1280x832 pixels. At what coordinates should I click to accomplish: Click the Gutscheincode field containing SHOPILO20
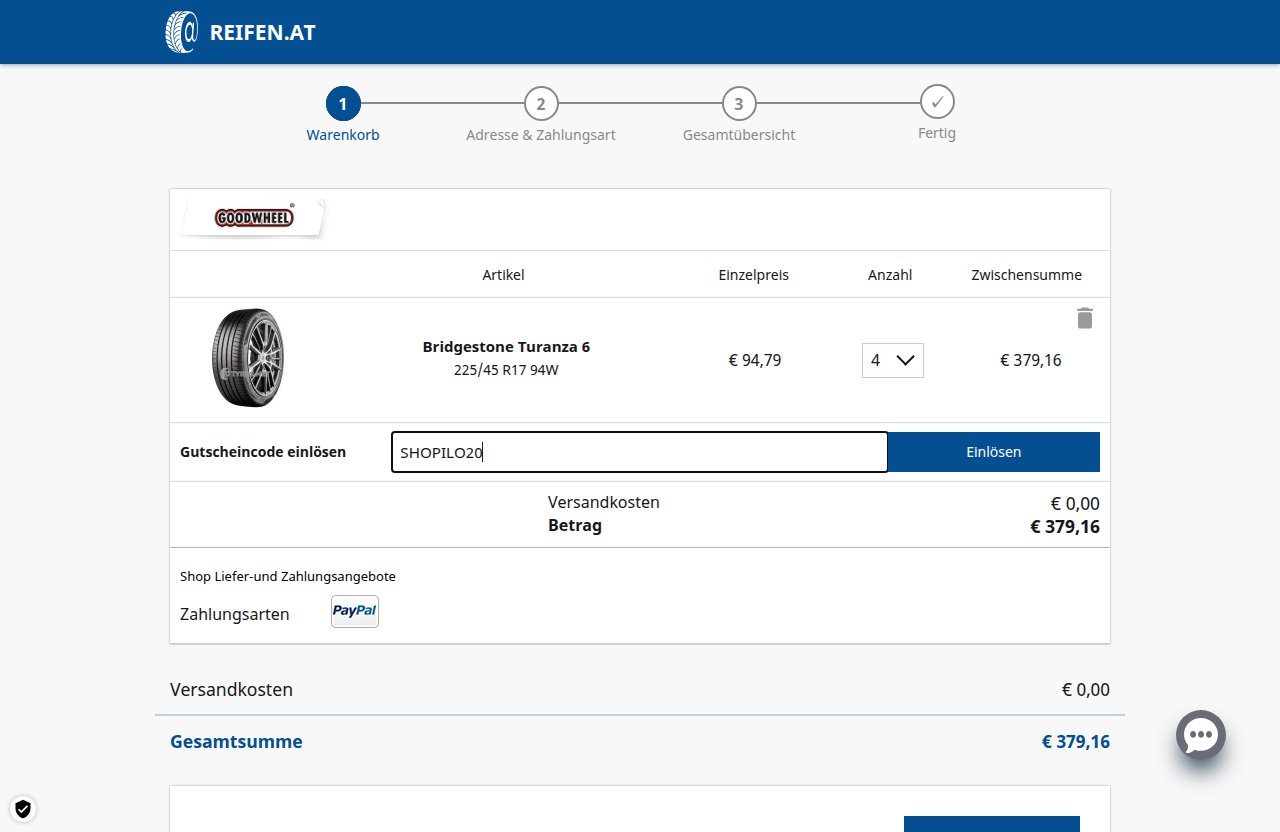pos(639,452)
